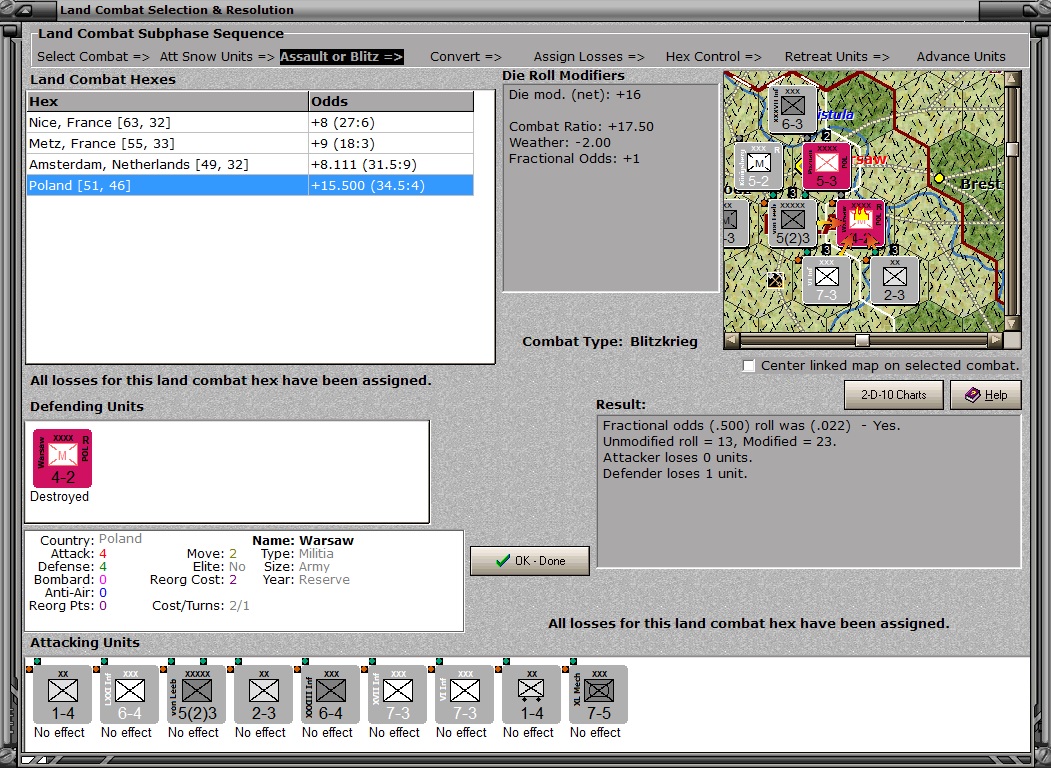Click the Select Combat subphase
1051x768 pixels.
tap(93, 57)
